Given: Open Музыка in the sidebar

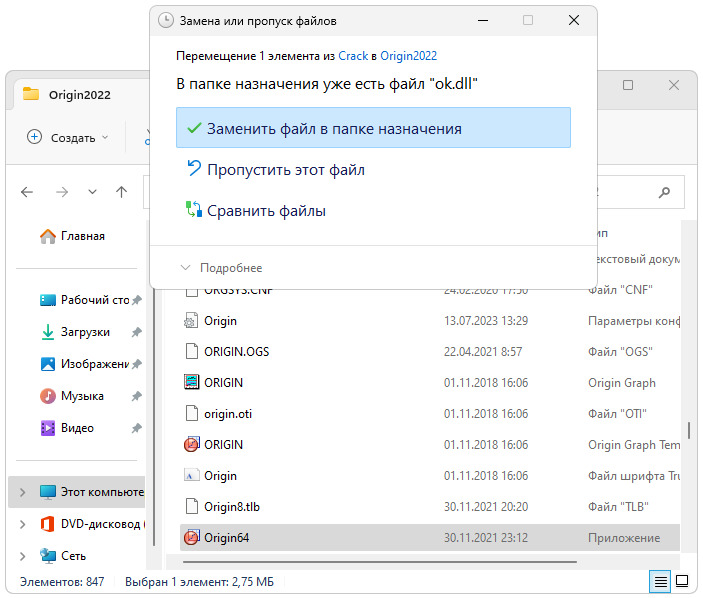Looking at the screenshot, I should 72,396.
